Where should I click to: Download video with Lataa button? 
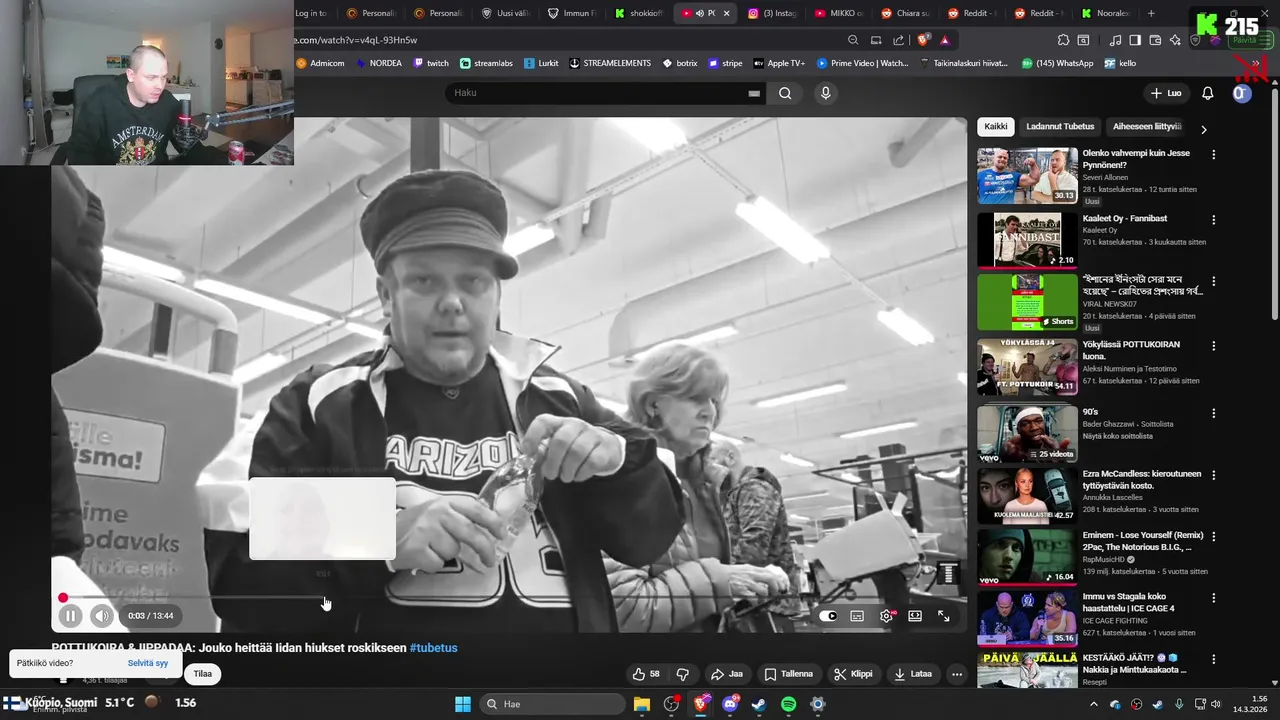coord(913,674)
